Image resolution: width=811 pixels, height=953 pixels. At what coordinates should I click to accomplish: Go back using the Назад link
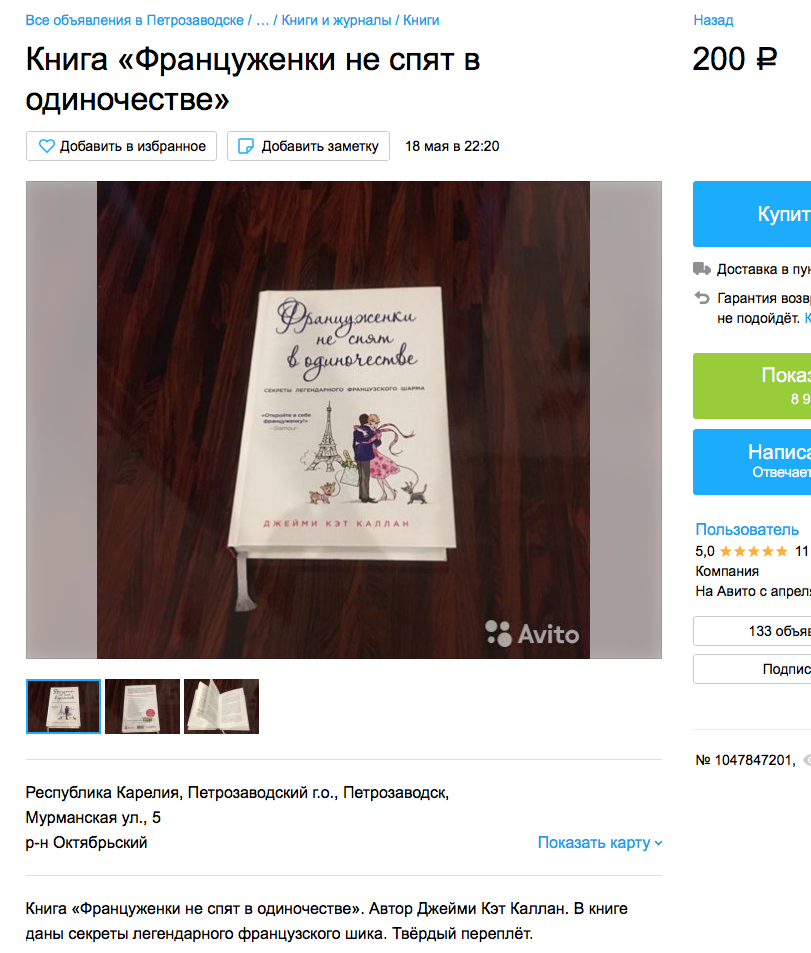click(x=713, y=21)
